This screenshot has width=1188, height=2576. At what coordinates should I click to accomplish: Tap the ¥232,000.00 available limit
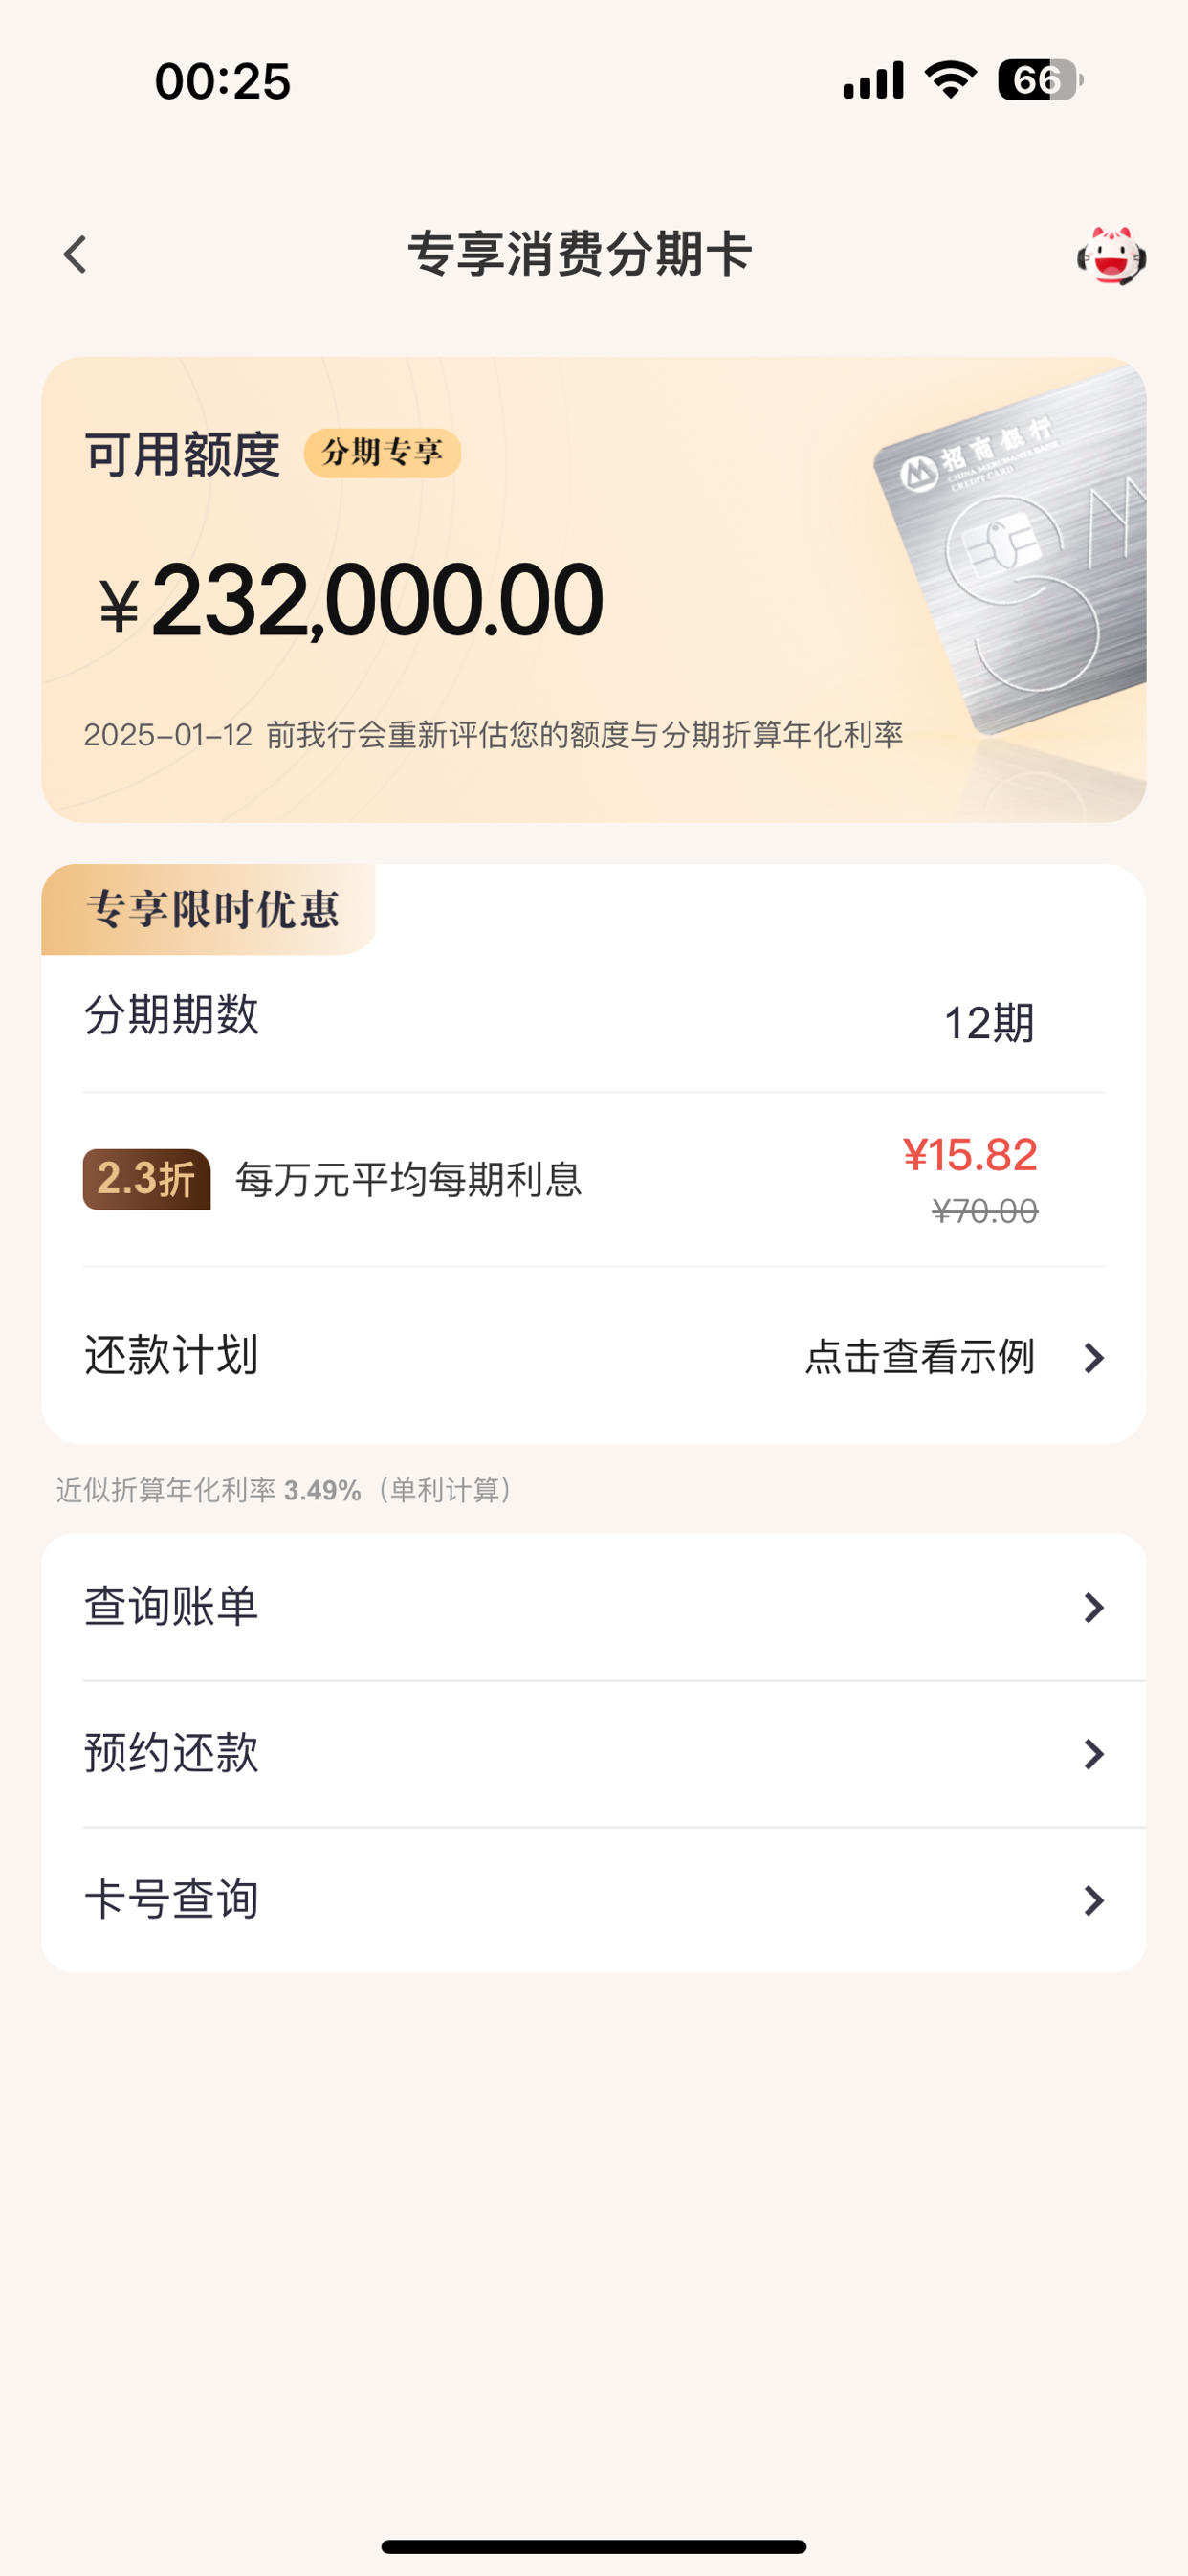(351, 600)
